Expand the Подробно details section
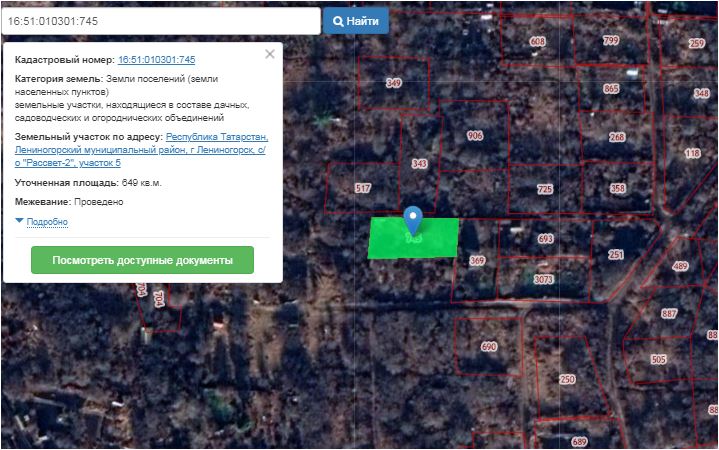Screen dimensions: 719x450 [46, 222]
